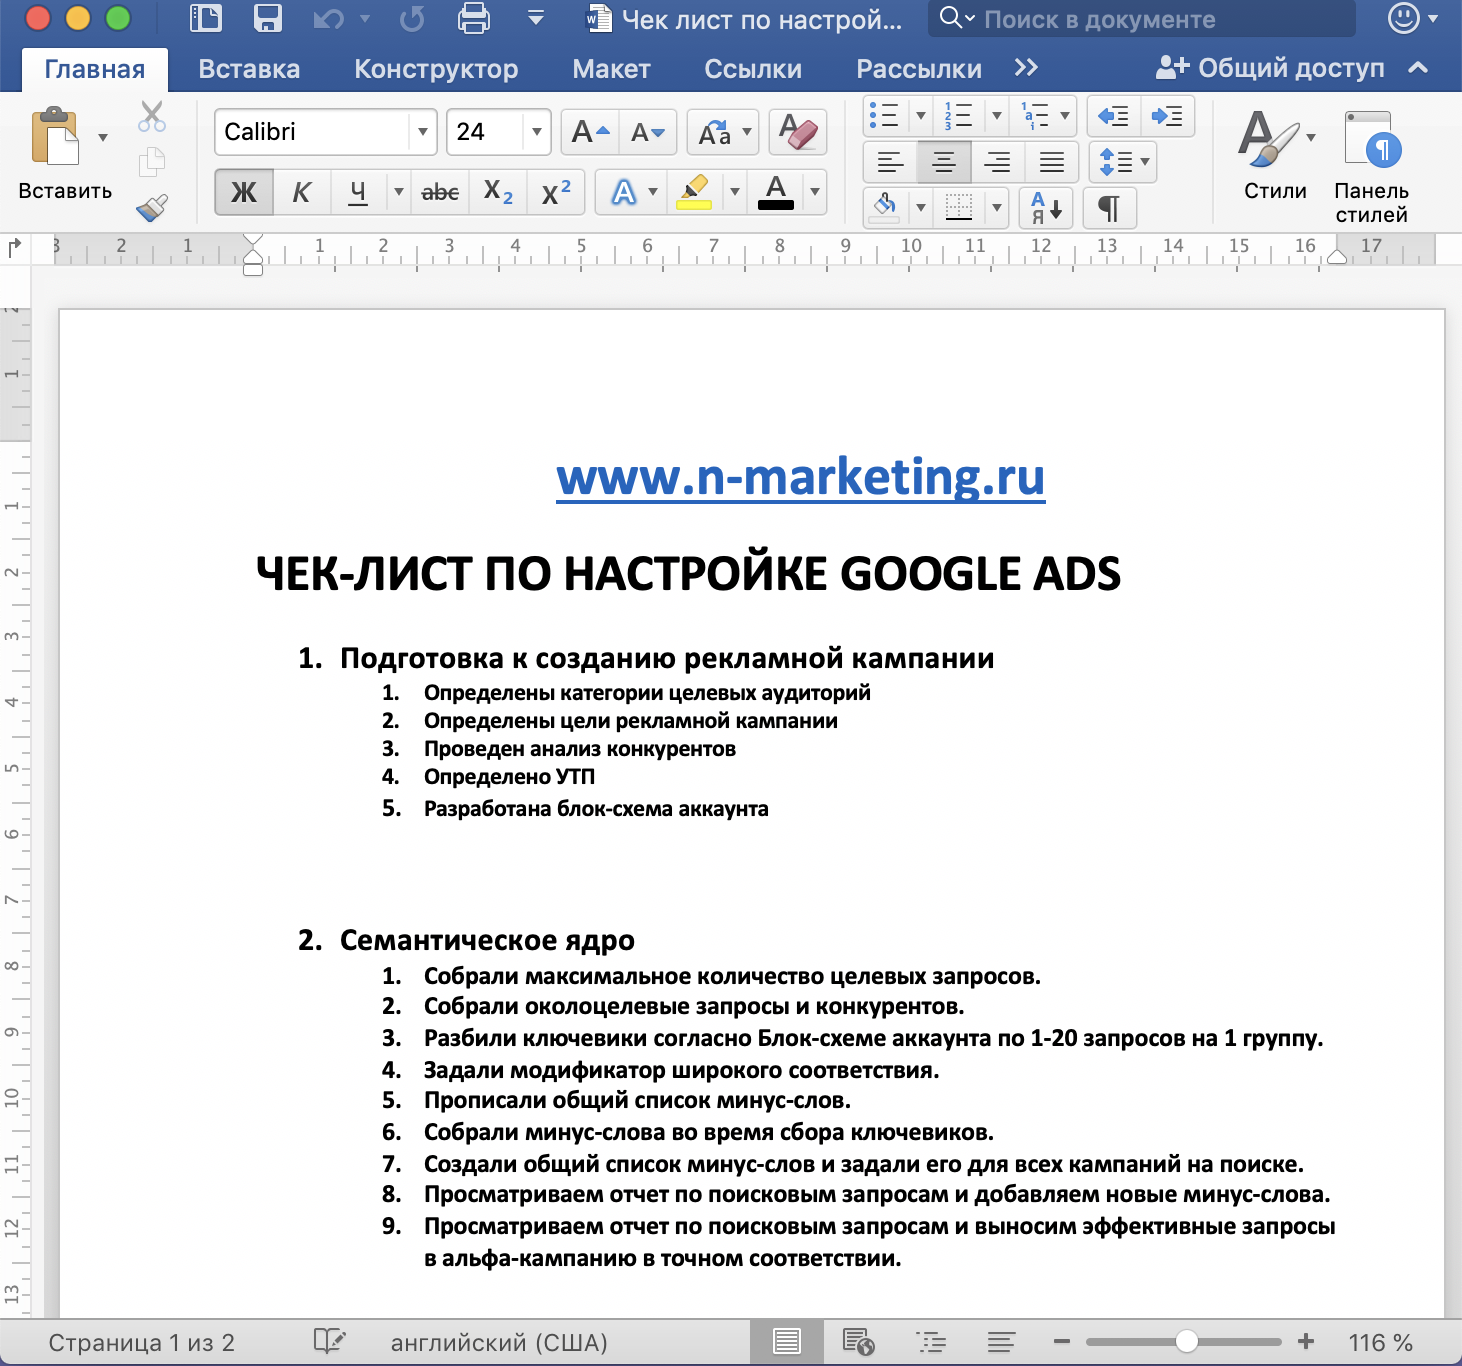The height and width of the screenshot is (1366, 1462).
Task: Expand bullet list style dropdown arrow
Action: (x=921, y=116)
